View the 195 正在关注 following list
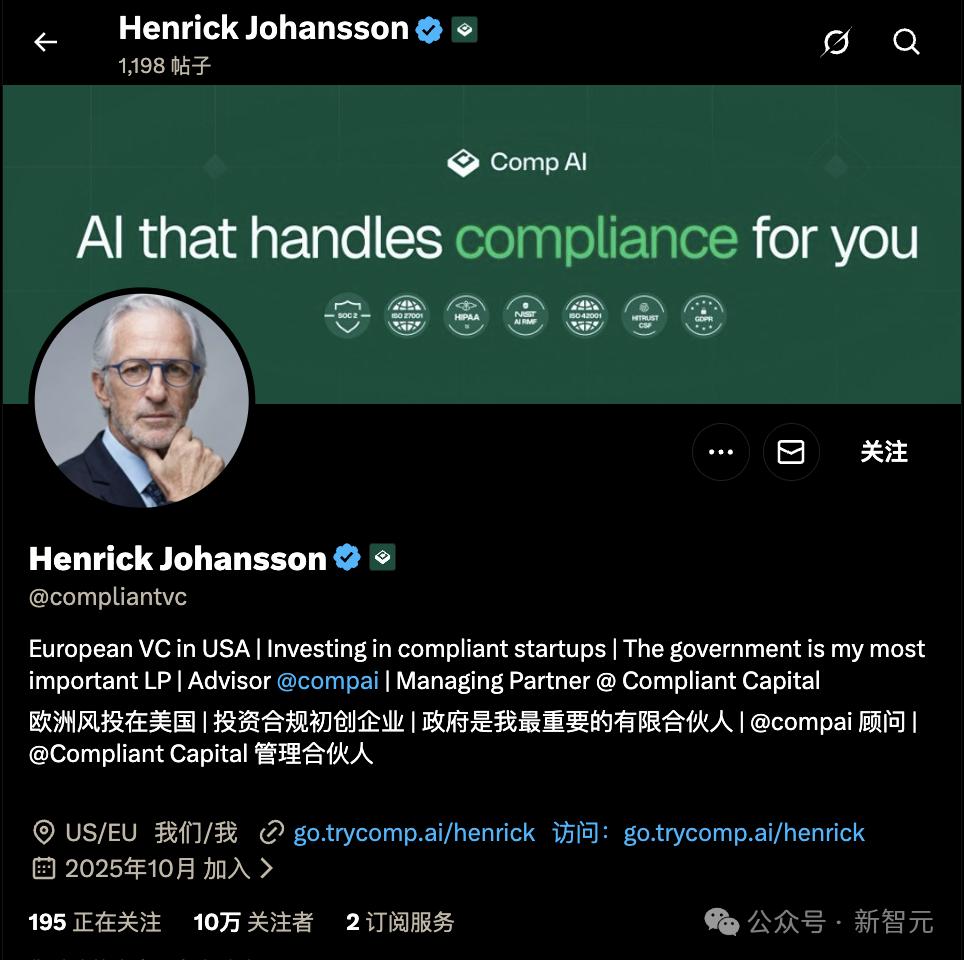964x960 pixels. [95, 922]
